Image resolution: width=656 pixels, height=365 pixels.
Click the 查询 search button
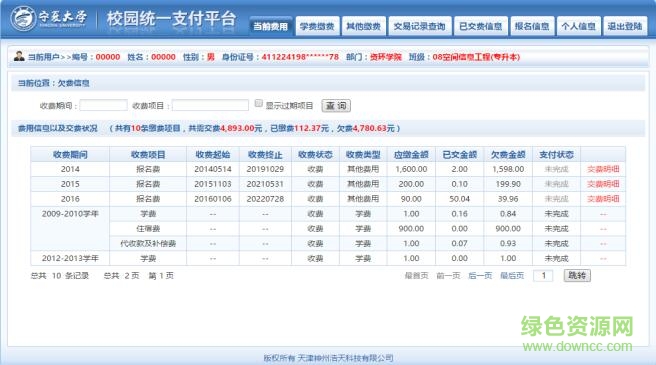tap(336, 105)
